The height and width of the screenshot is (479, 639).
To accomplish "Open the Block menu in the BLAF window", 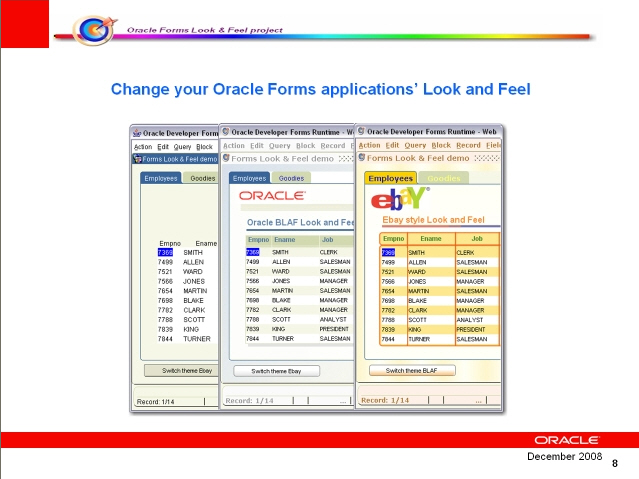I will pyautogui.click(x=306, y=146).
